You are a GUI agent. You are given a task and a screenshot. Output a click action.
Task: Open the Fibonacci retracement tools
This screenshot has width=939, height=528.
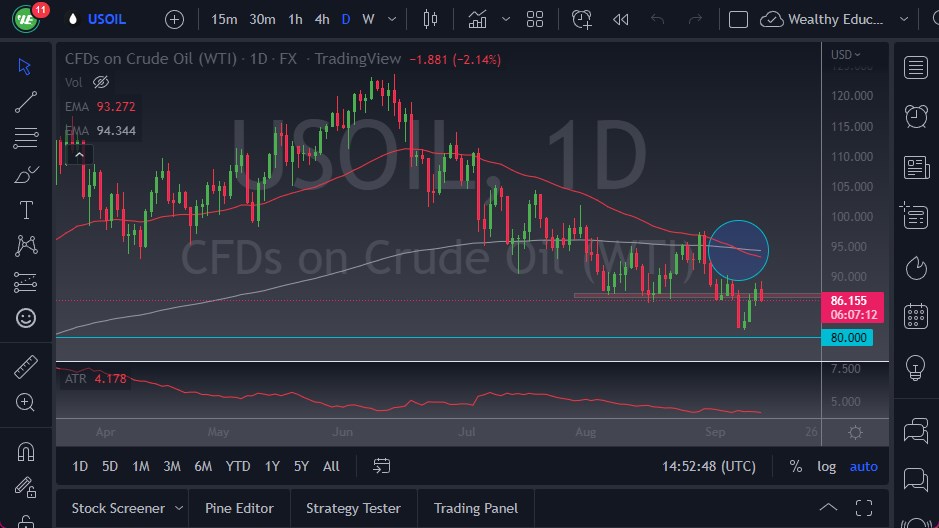[26, 138]
